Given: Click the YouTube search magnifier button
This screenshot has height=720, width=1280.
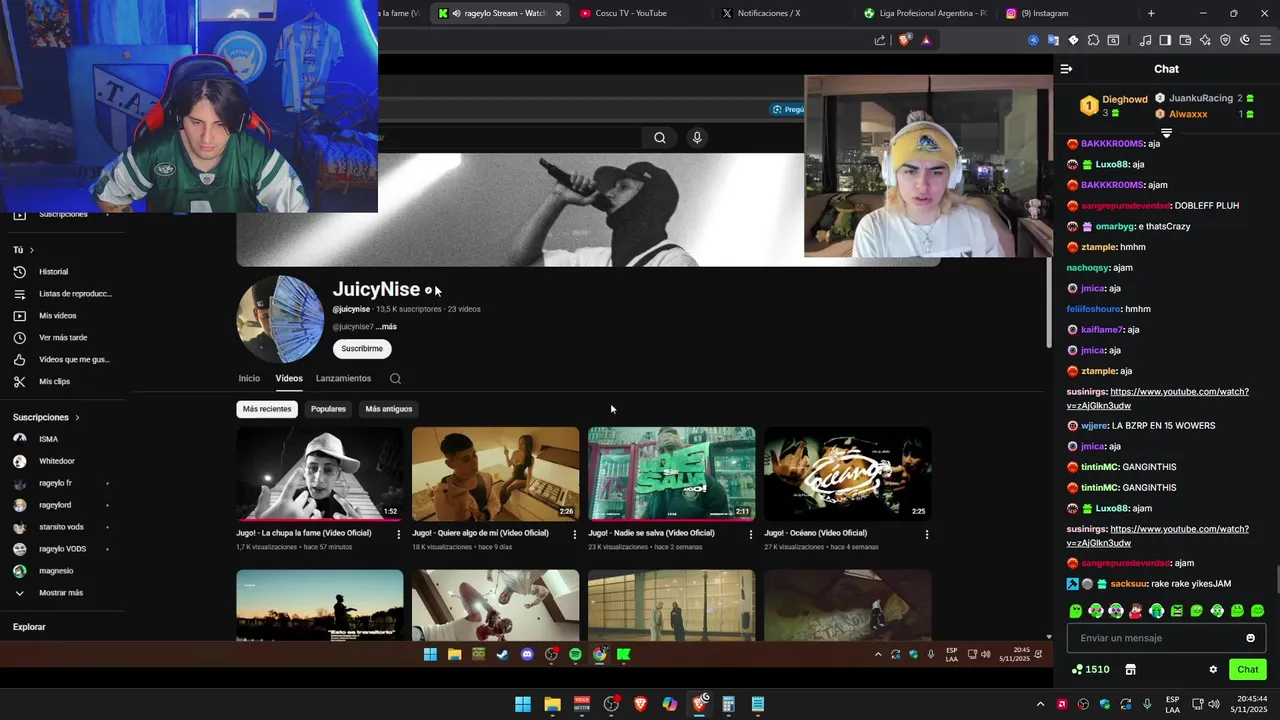Looking at the screenshot, I should [660, 138].
